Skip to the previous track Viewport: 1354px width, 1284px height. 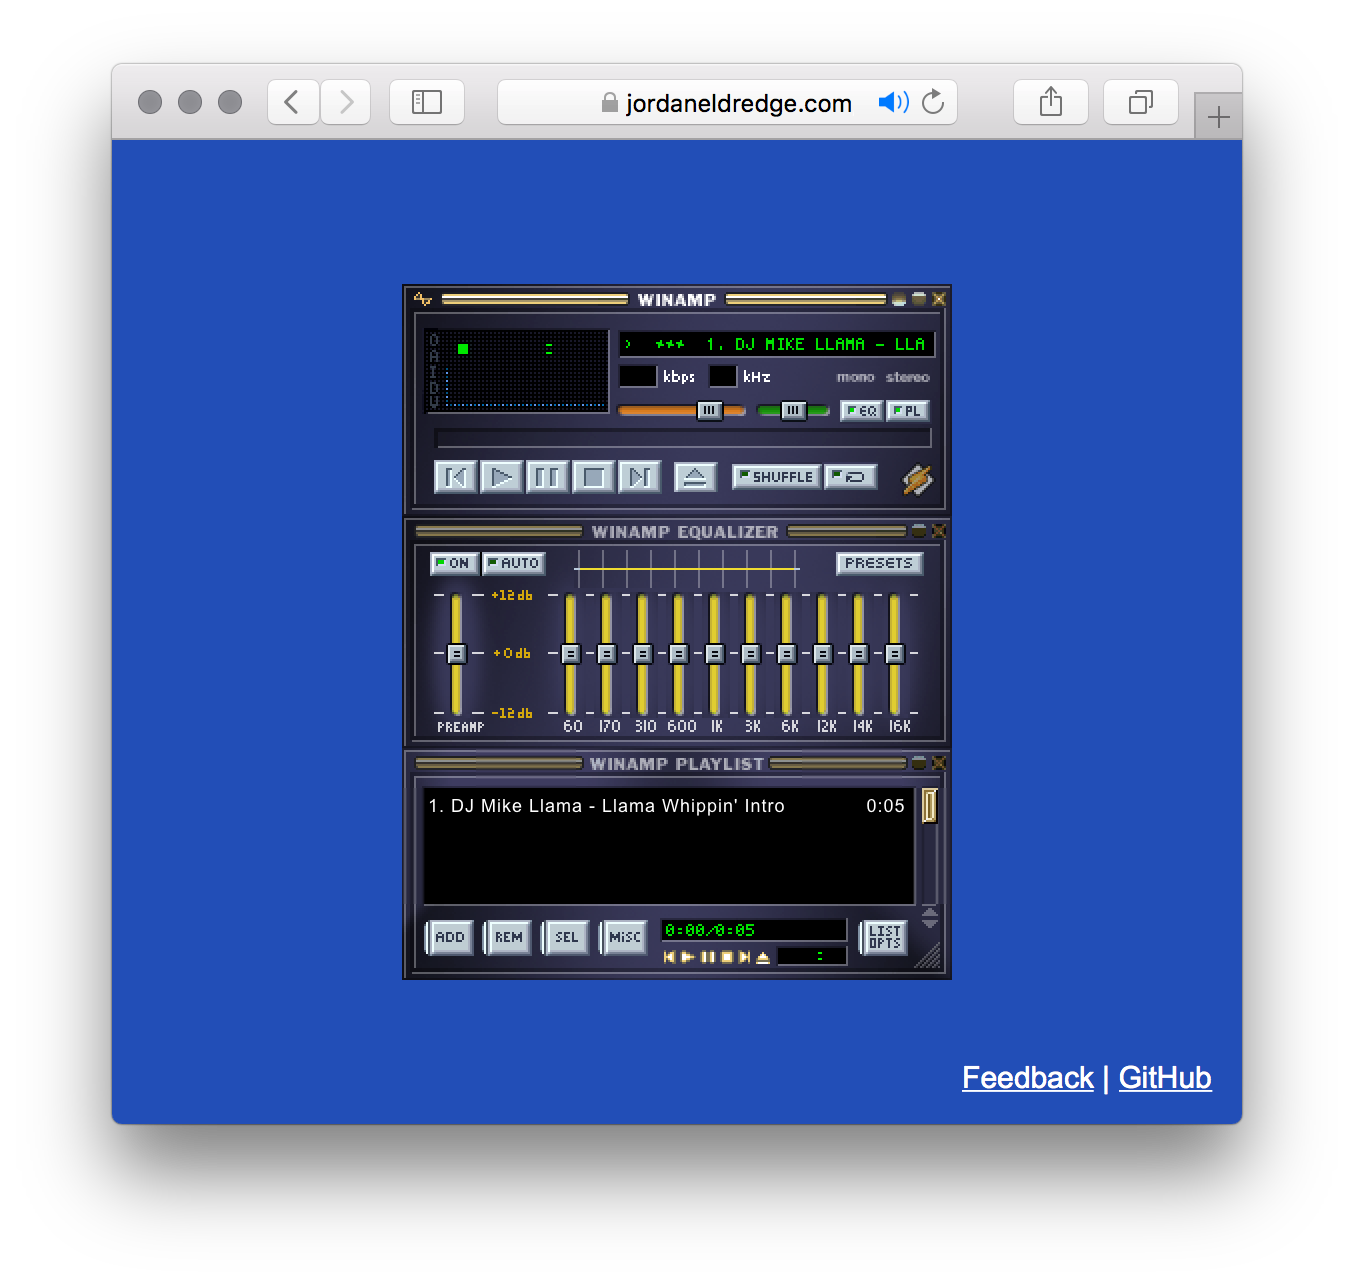pos(455,477)
